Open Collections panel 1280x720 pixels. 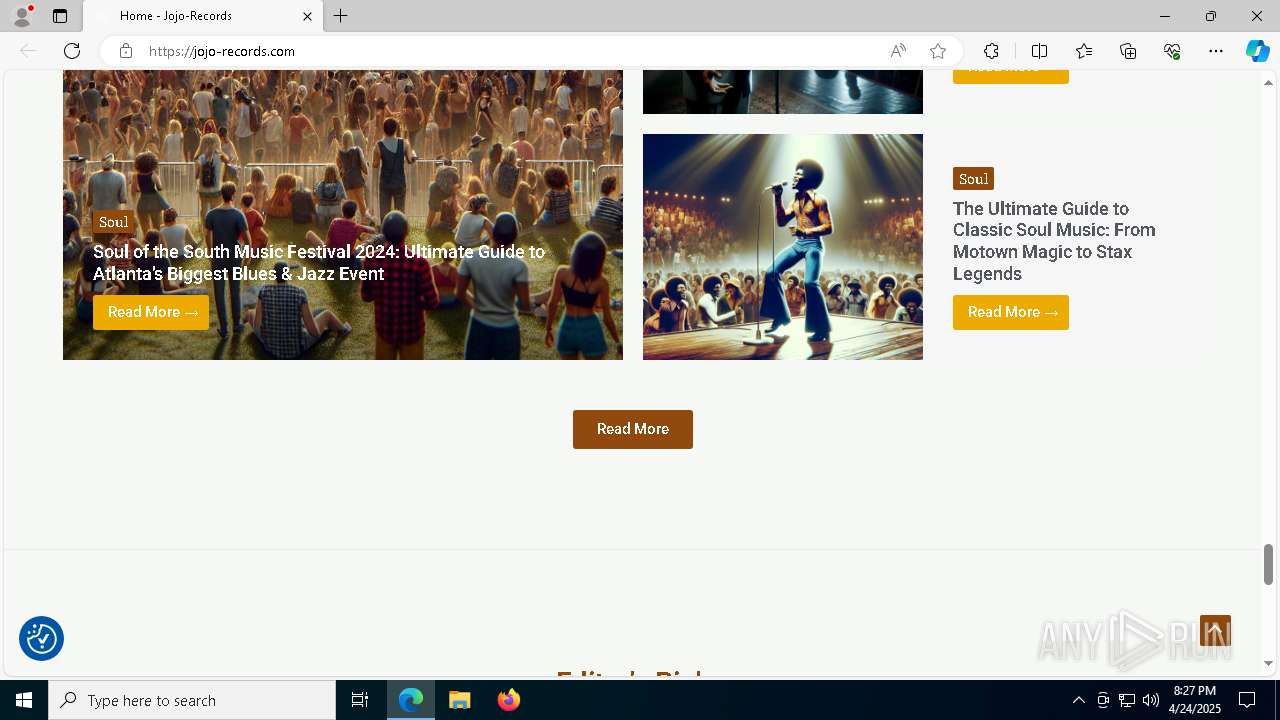tap(1128, 51)
